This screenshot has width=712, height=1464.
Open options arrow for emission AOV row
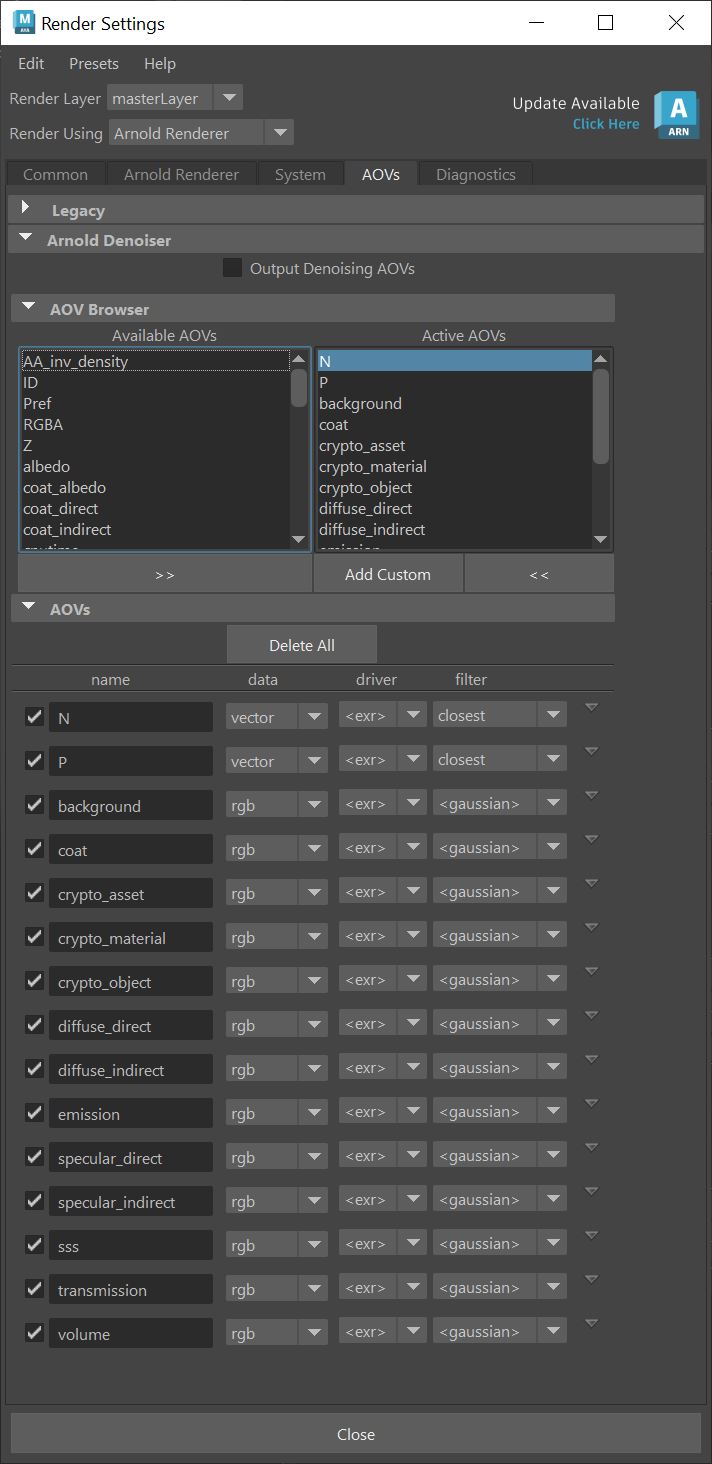591,1104
